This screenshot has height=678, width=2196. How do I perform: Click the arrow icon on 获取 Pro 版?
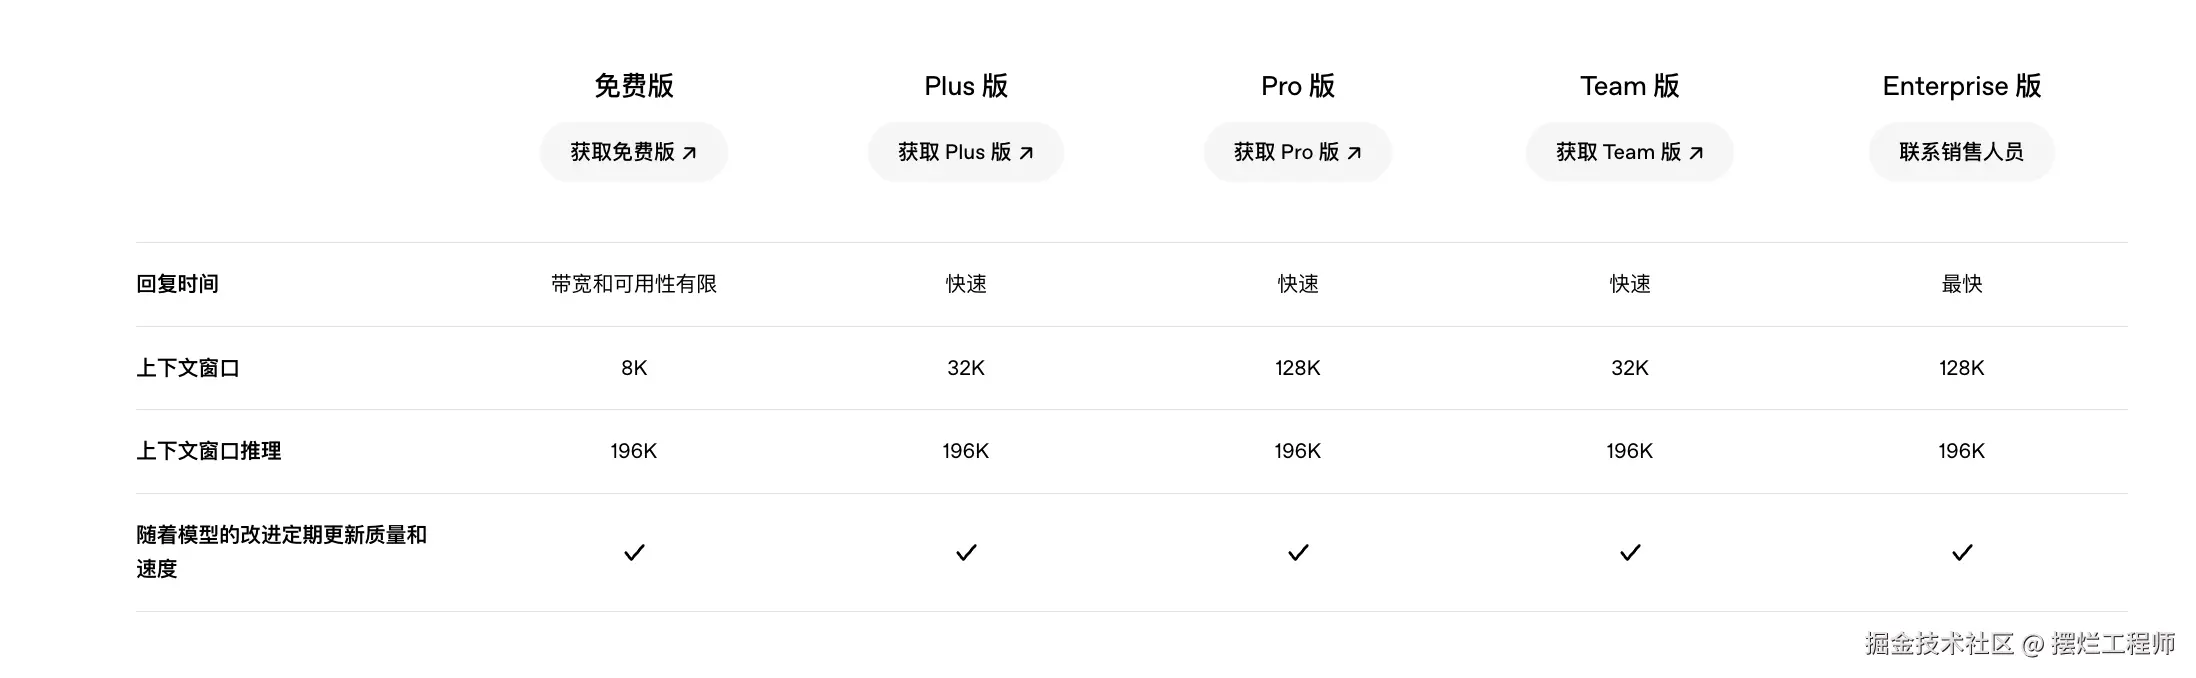[1354, 153]
